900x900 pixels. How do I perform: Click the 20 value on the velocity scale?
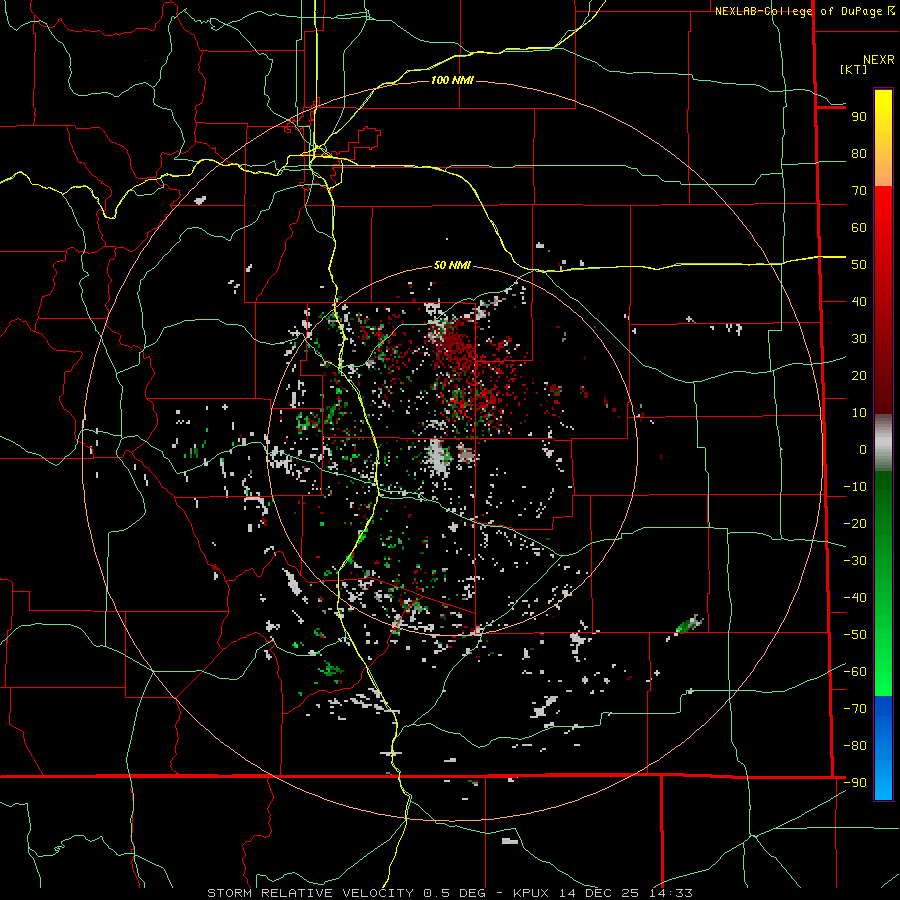coord(859,375)
